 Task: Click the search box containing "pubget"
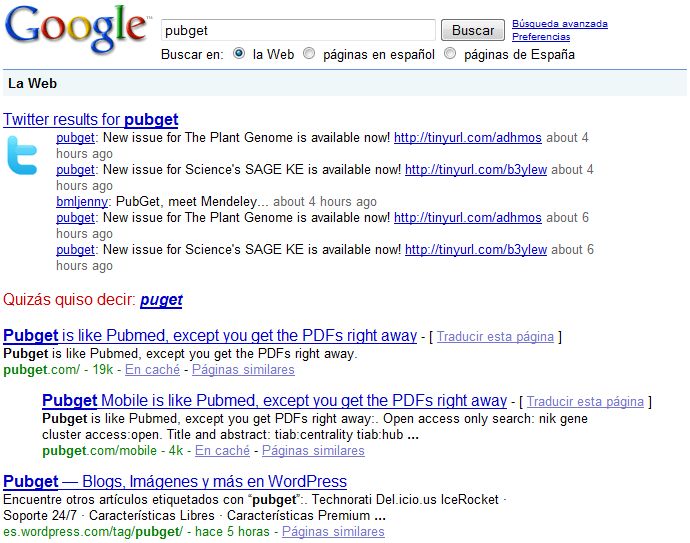pos(297,31)
